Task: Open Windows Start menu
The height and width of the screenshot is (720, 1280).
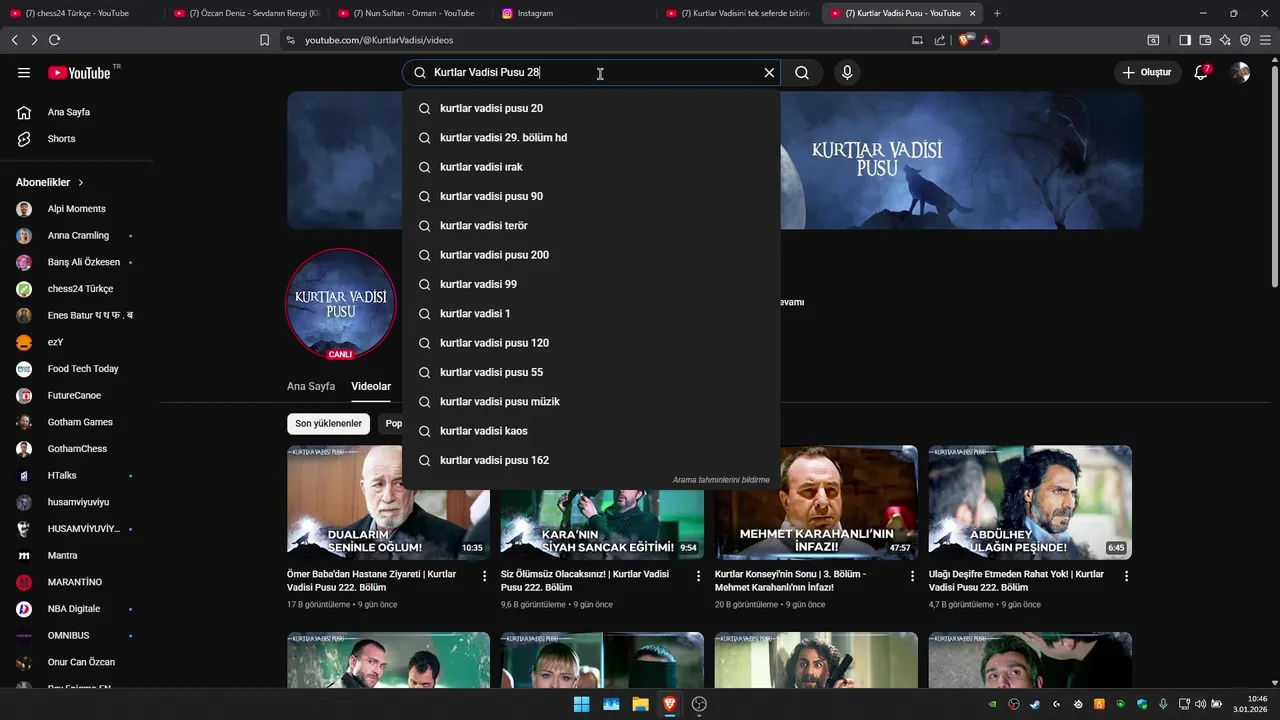Action: pyautogui.click(x=581, y=704)
